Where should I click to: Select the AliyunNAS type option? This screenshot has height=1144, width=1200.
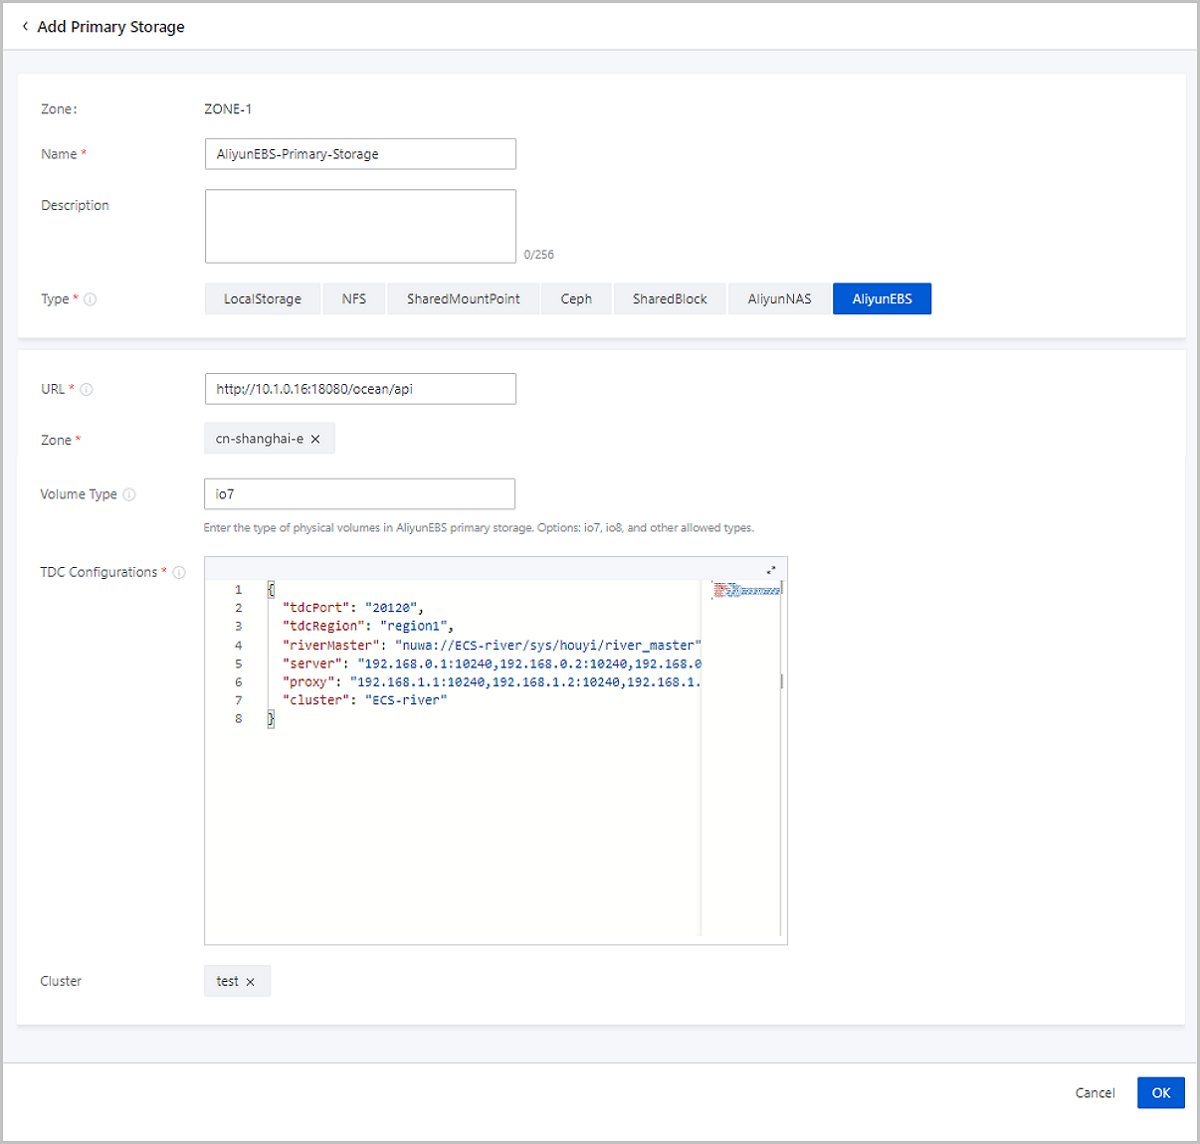coord(779,299)
